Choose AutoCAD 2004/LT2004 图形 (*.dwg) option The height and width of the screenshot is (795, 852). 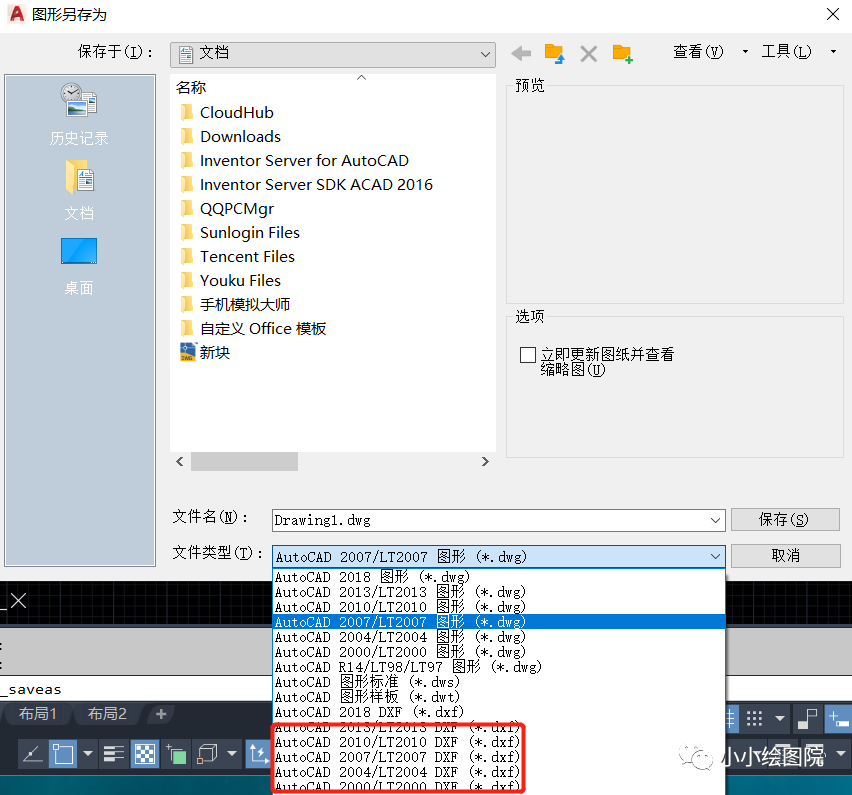tap(498, 637)
